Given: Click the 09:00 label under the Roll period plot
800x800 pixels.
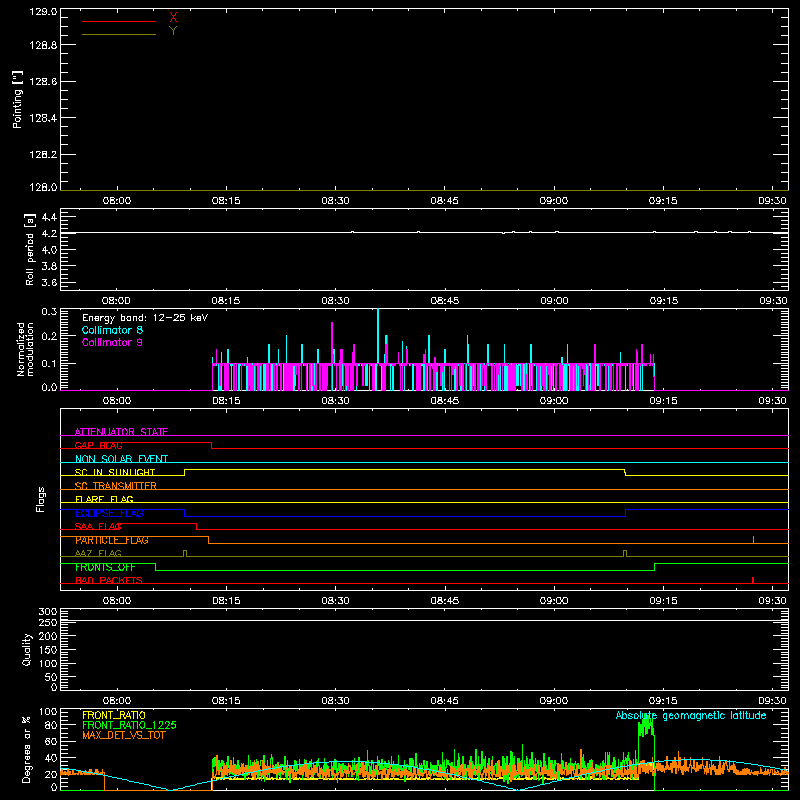Looking at the screenshot, I should (x=554, y=301).
